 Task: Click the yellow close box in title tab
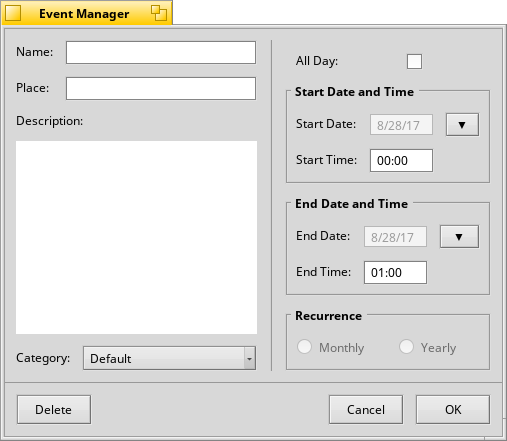(x=13, y=13)
